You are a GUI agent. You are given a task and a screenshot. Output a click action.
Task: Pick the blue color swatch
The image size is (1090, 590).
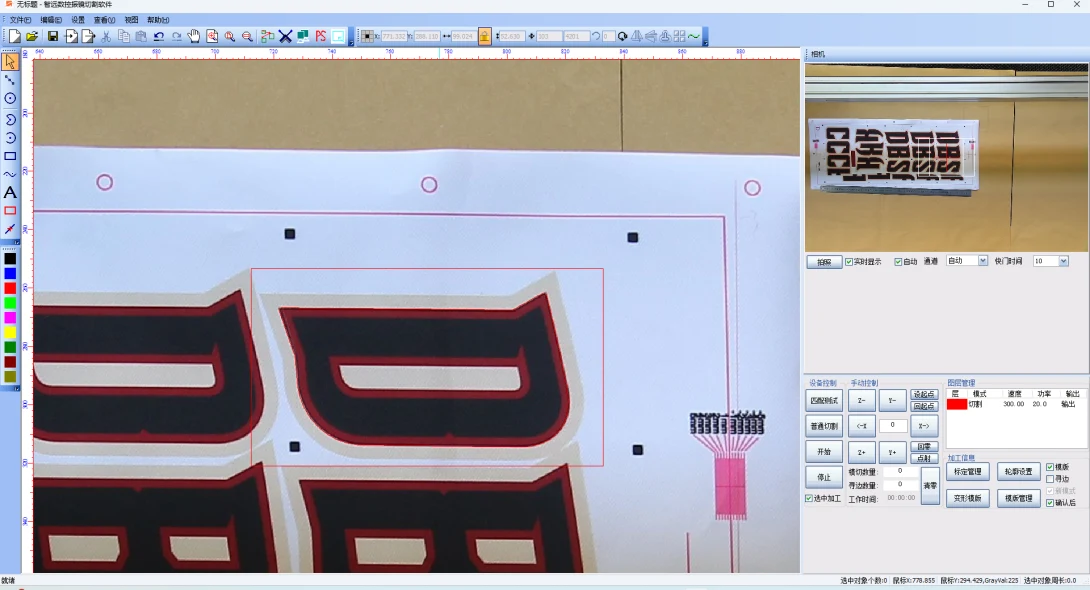pos(10,273)
